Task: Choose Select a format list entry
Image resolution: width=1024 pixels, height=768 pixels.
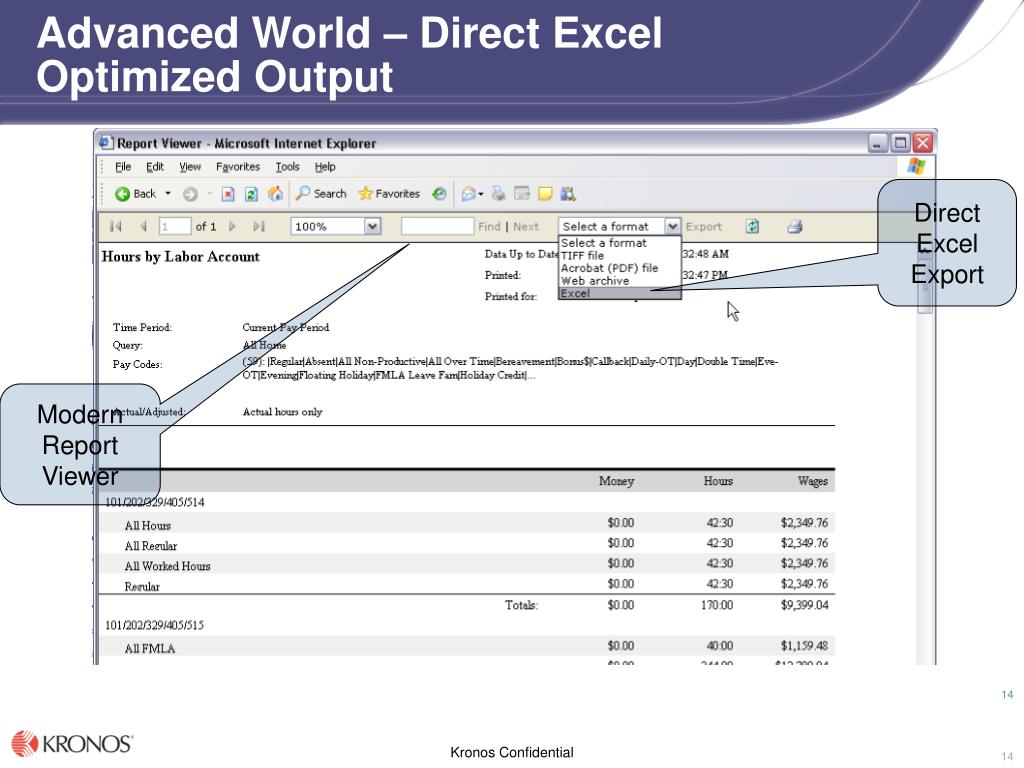Action: [619, 243]
